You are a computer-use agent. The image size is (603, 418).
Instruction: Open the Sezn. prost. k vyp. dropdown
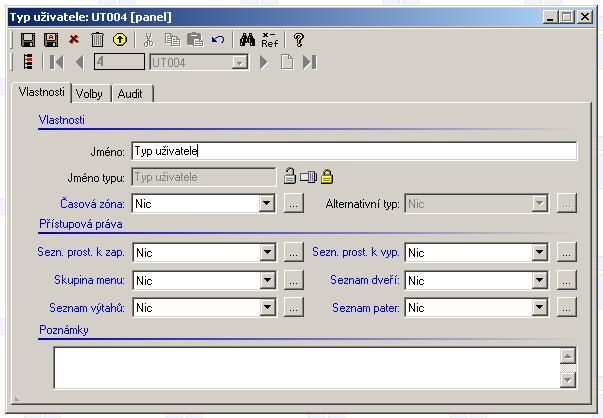click(x=540, y=253)
